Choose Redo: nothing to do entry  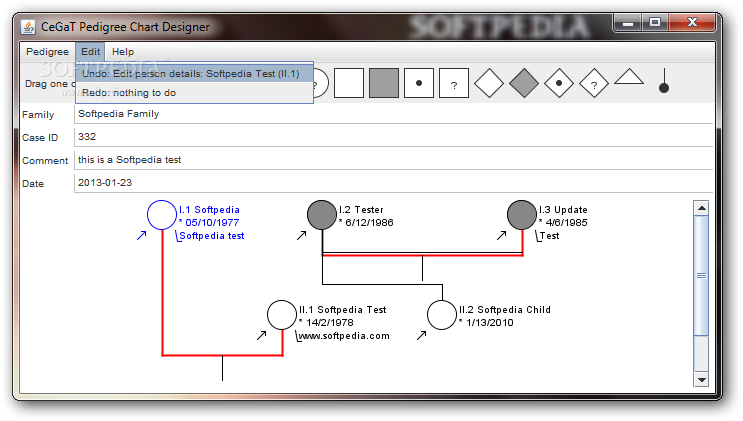[x=194, y=92]
